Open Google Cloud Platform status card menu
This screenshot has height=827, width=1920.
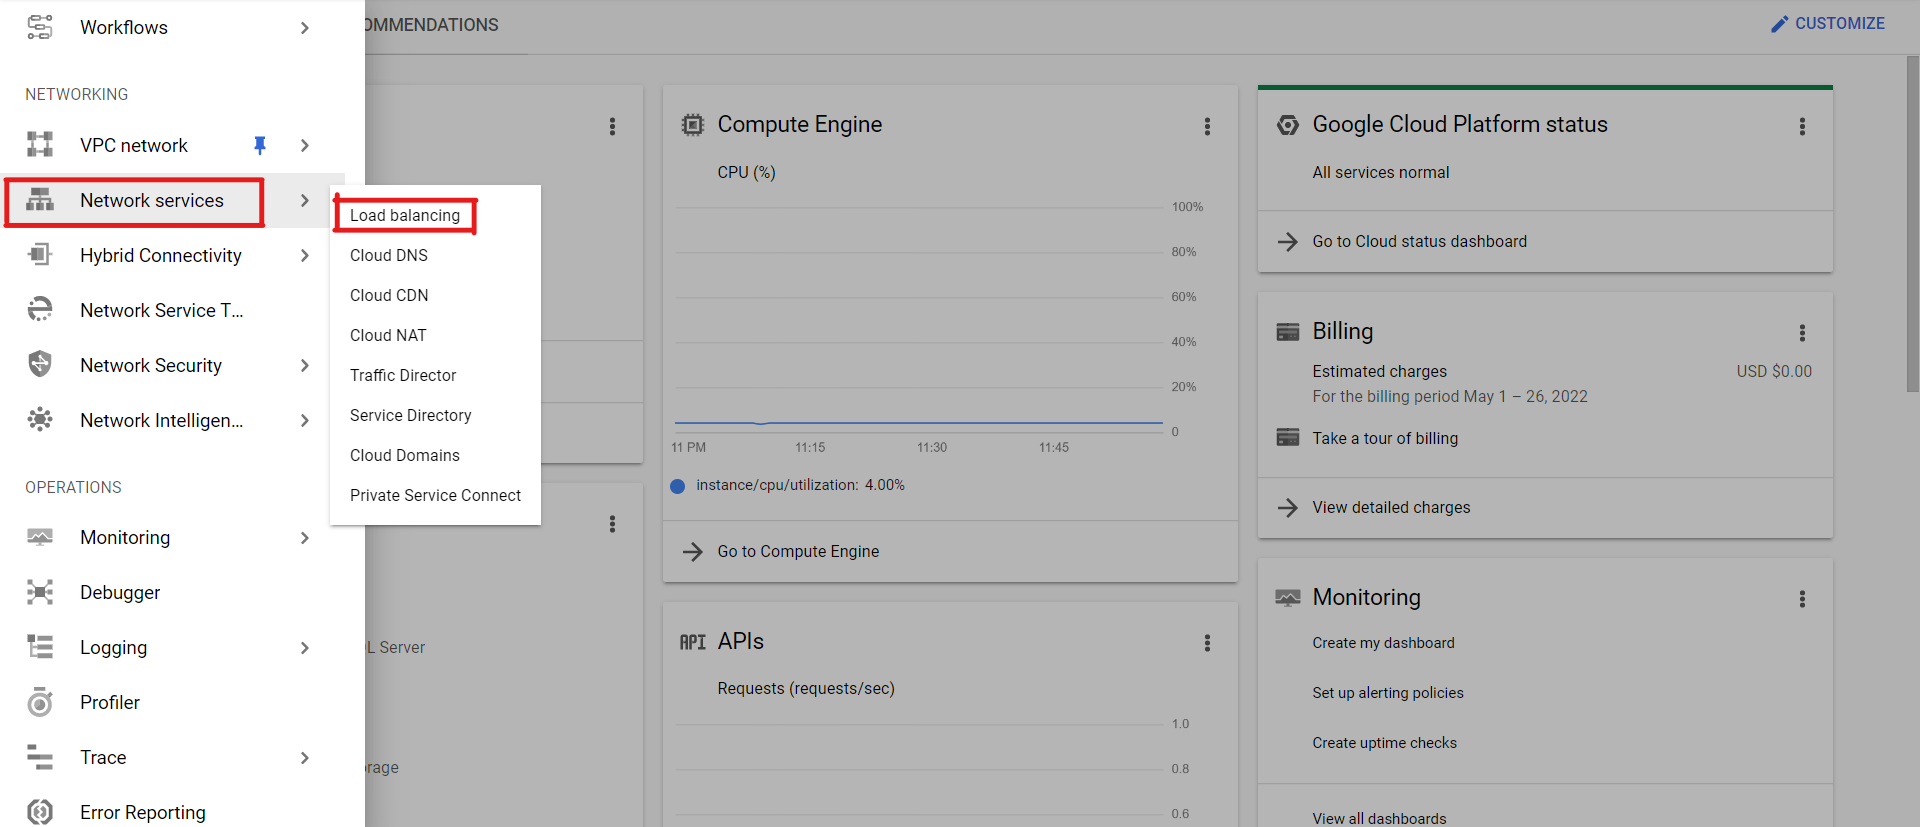tap(1802, 126)
